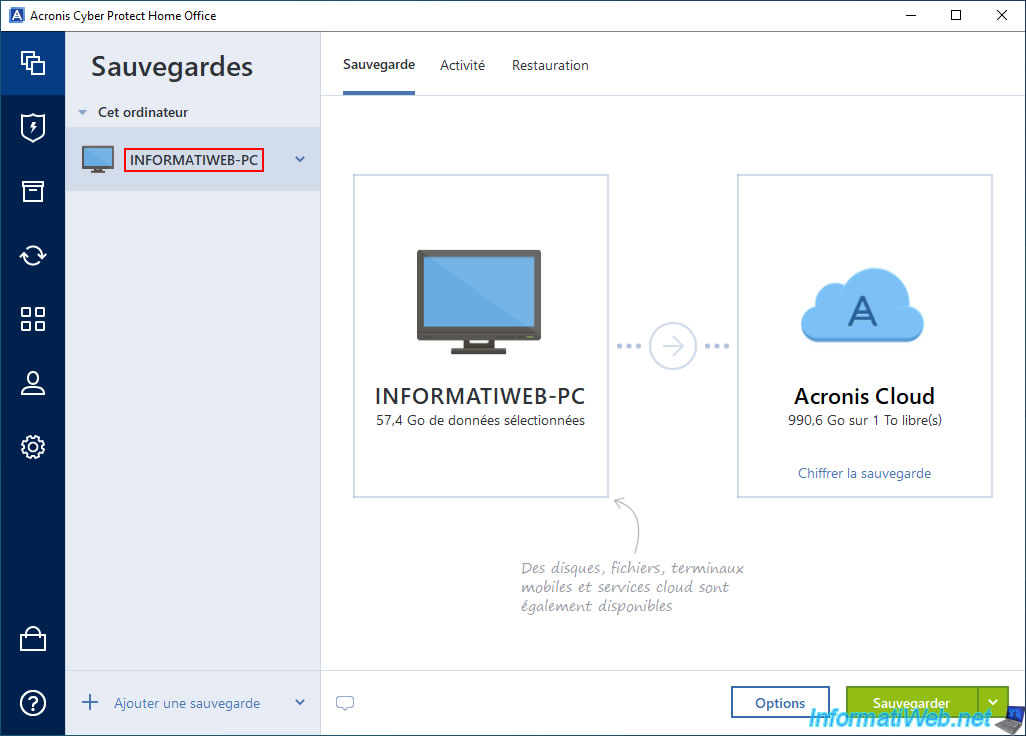1026x736 pixels.
Task: Click the Options button
Action: pos(780,702)
